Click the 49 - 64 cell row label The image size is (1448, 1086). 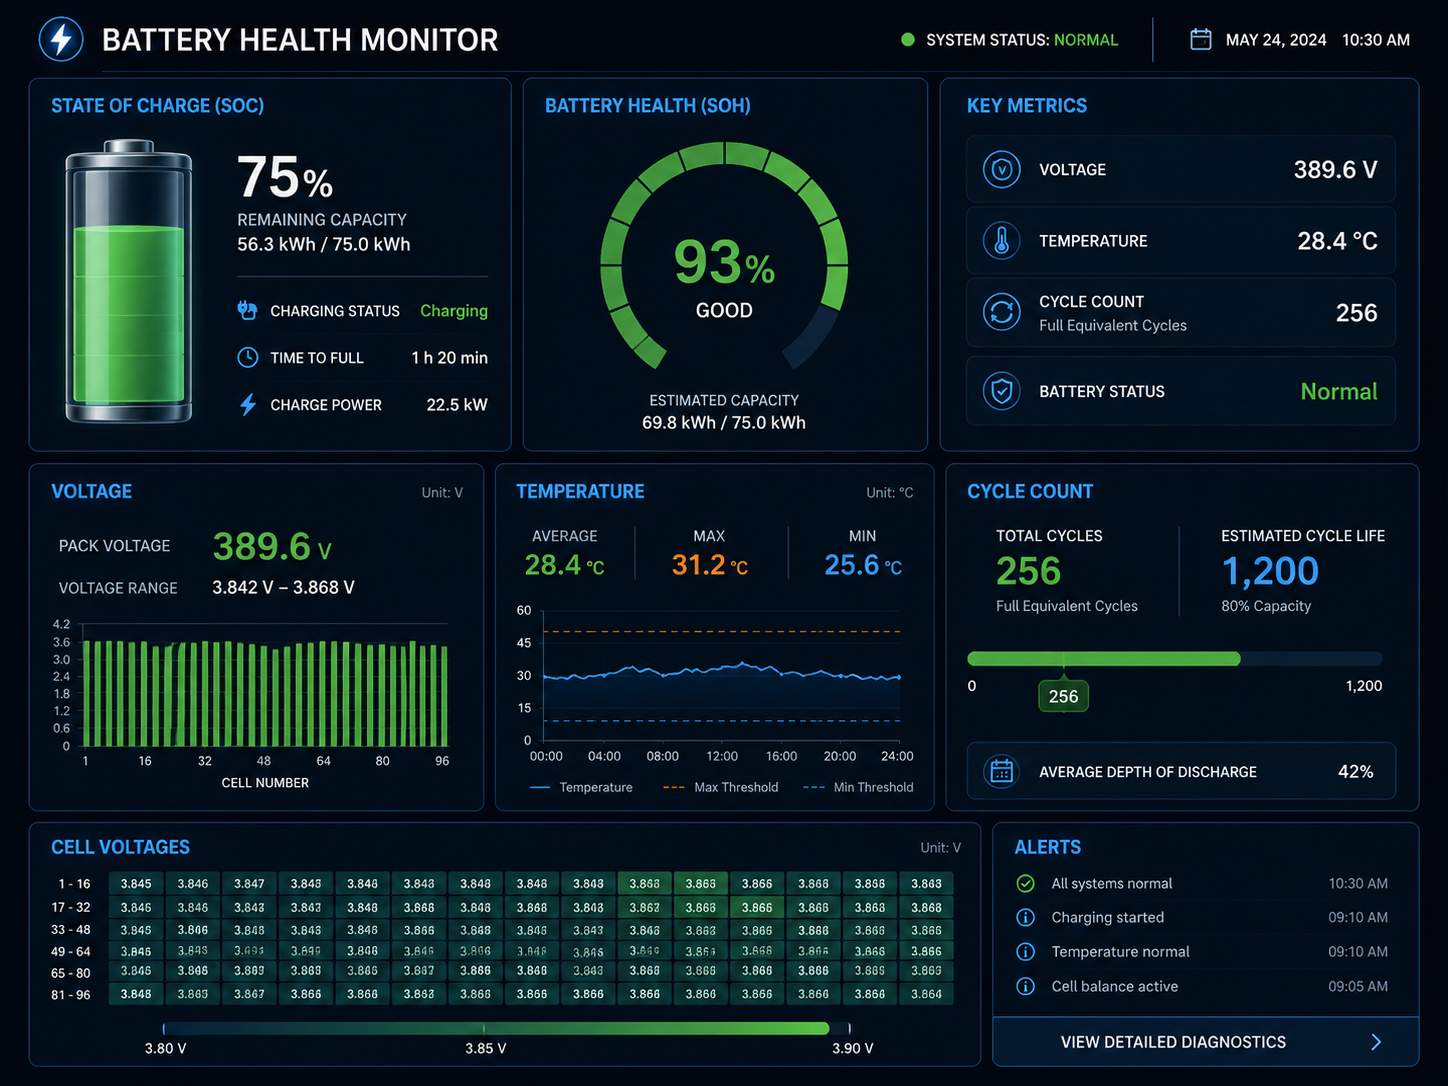71,952
